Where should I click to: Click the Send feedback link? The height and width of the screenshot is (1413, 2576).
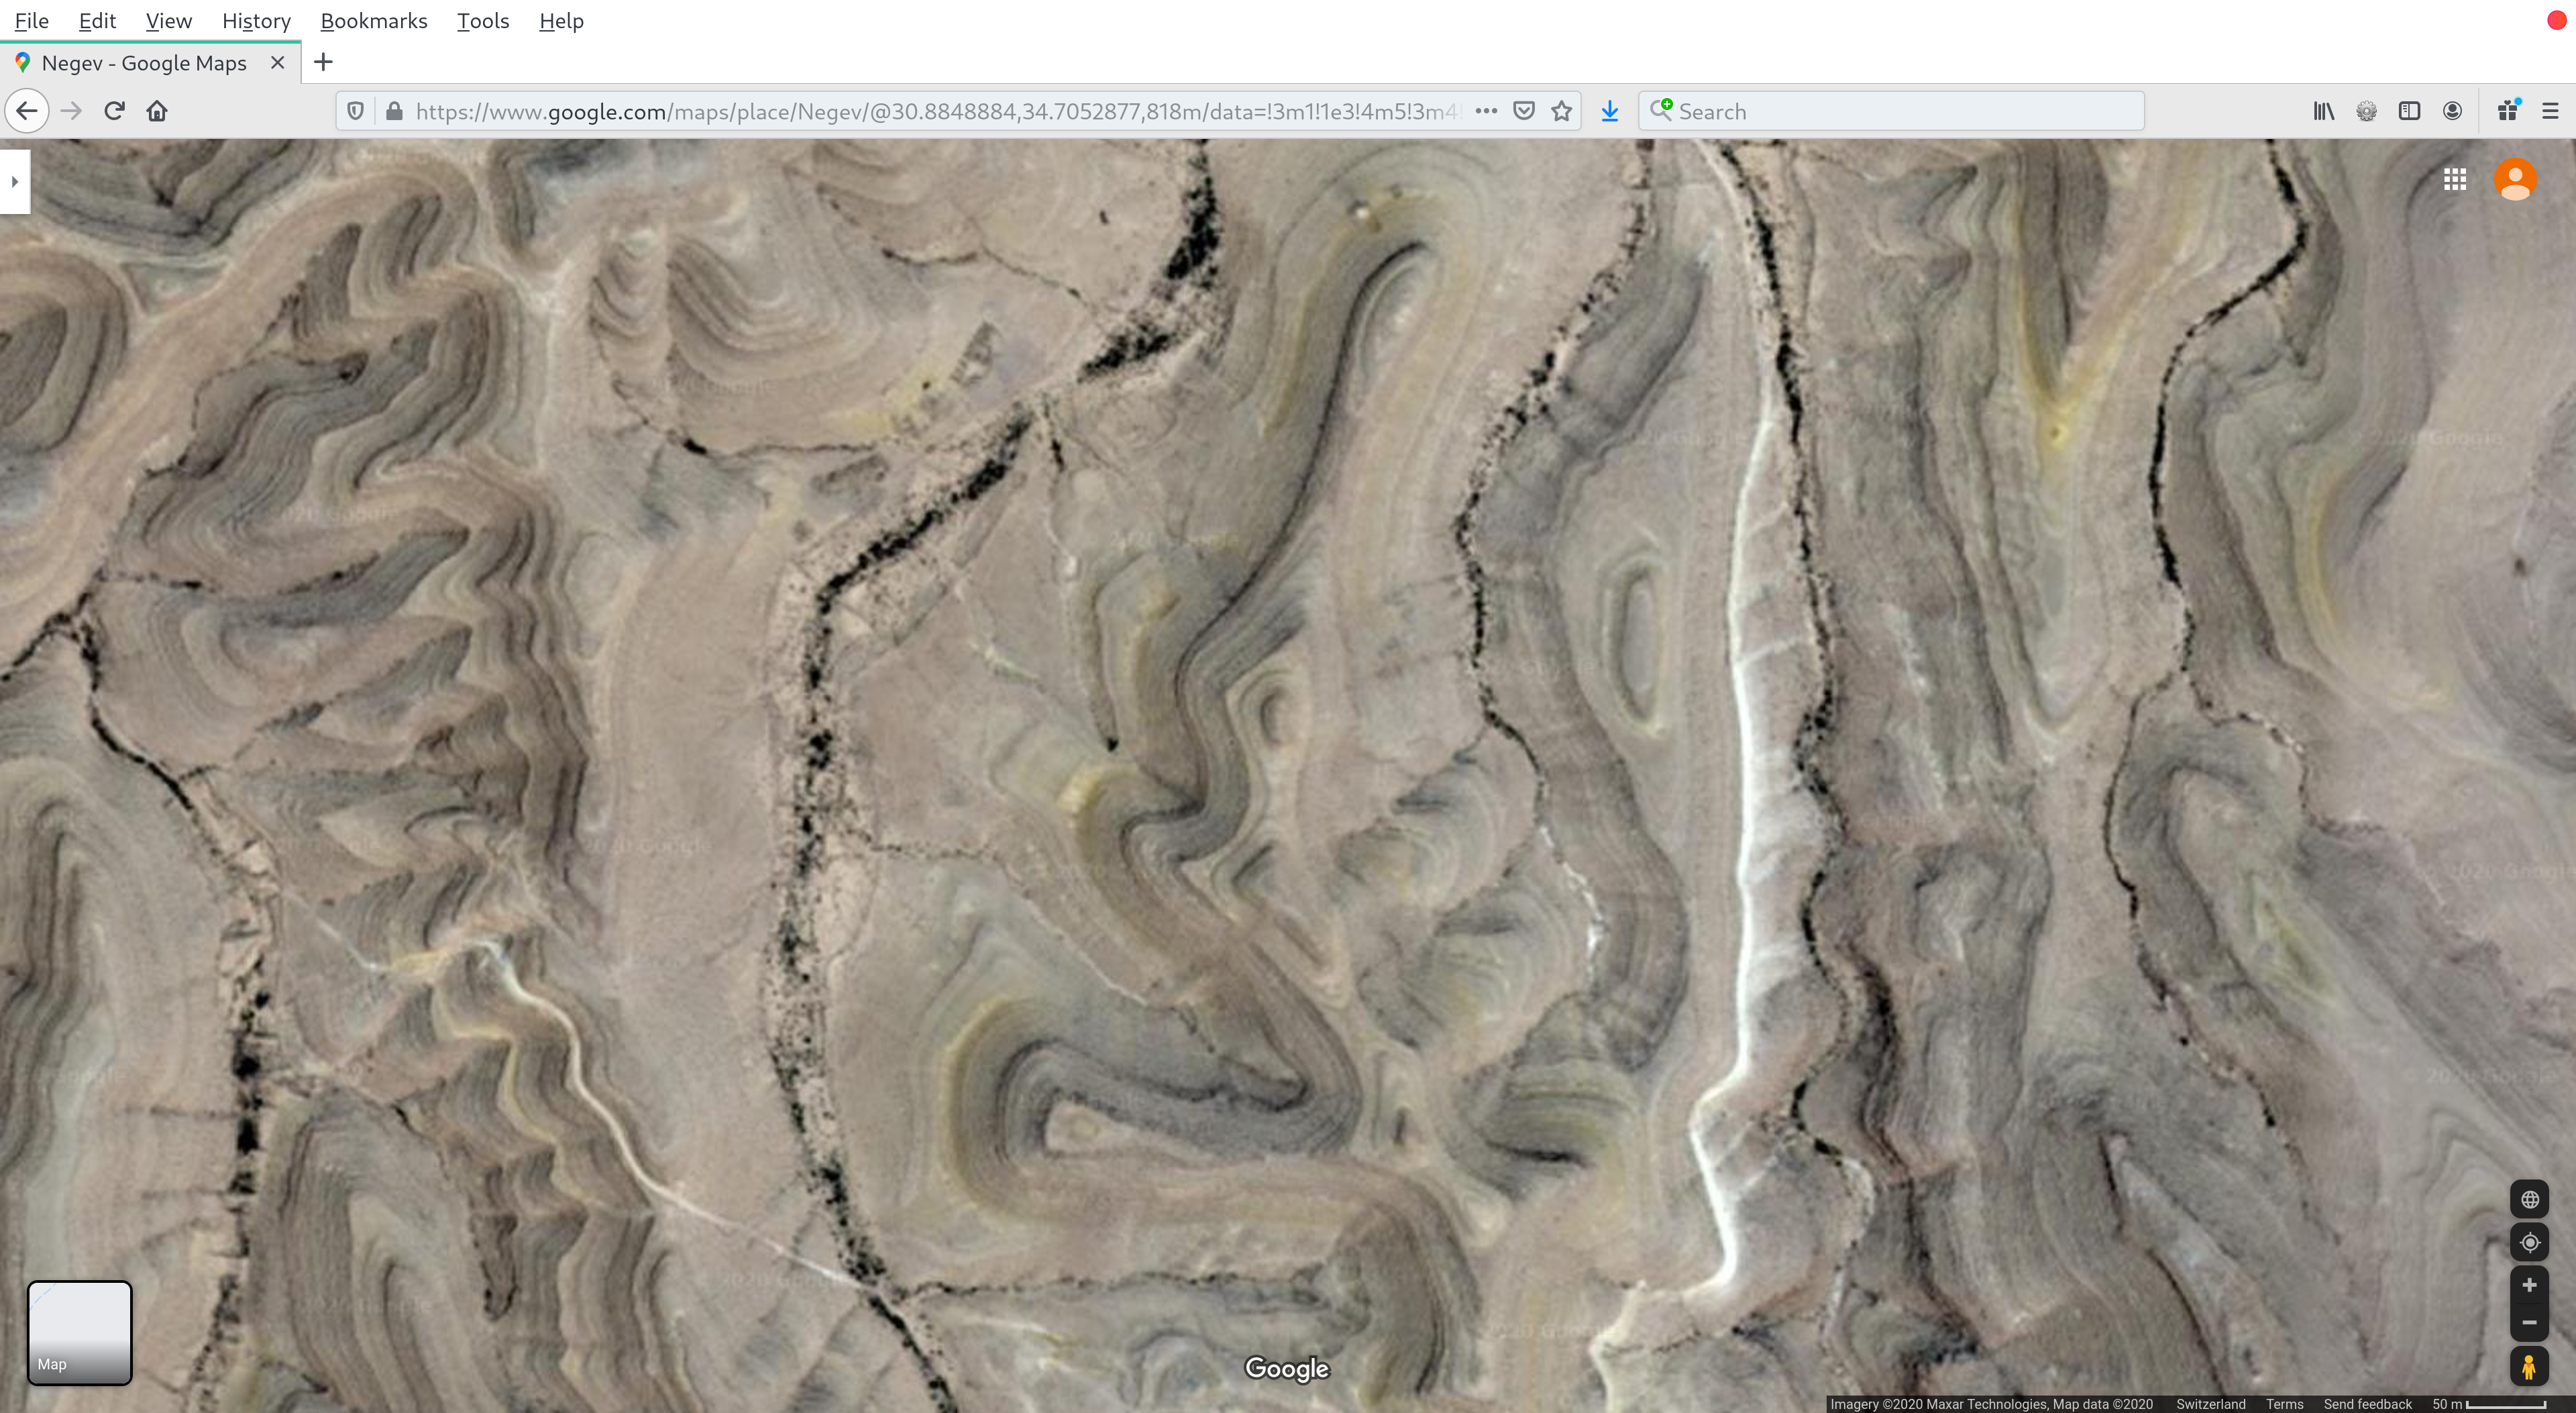click(2367, 1404)
